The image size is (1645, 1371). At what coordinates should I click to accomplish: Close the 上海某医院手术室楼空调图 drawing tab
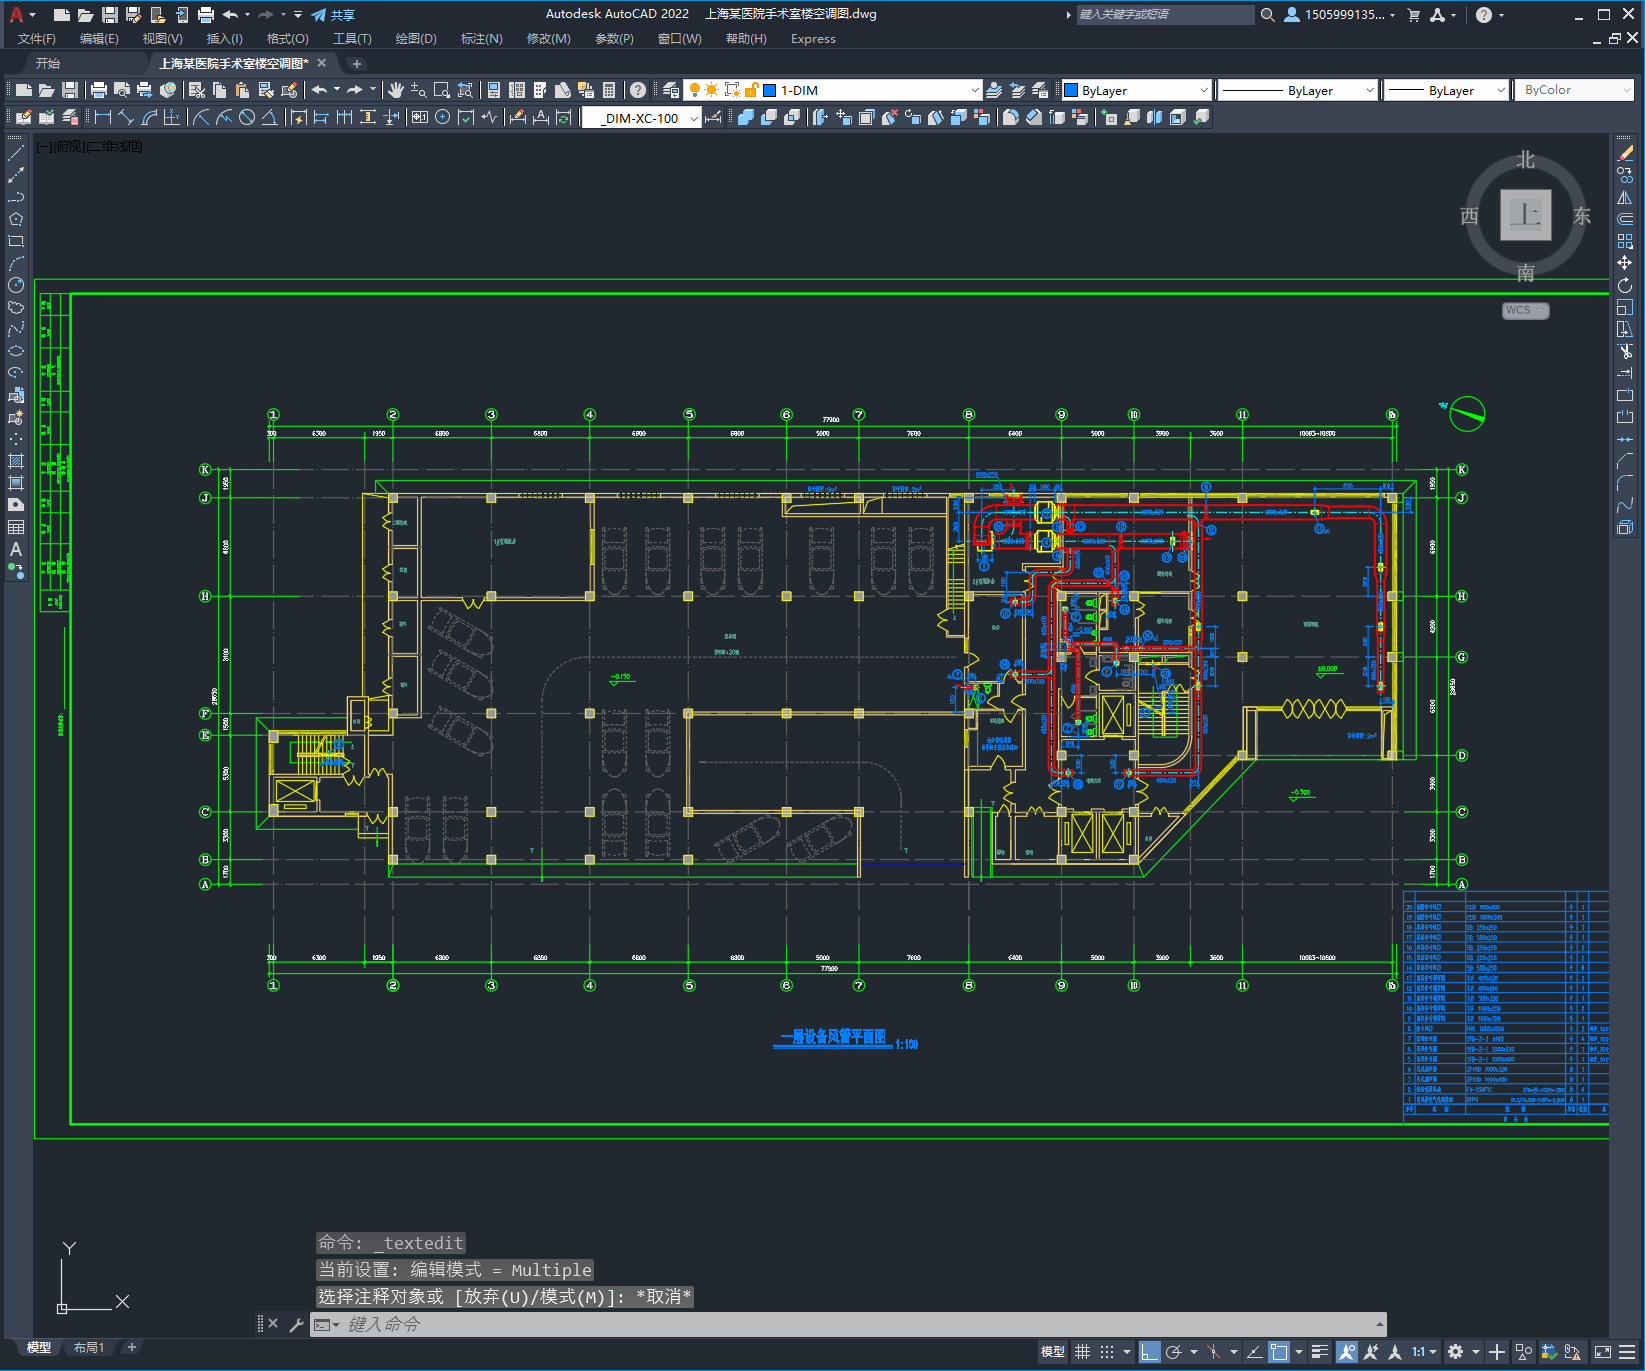(x=321, y=63)
